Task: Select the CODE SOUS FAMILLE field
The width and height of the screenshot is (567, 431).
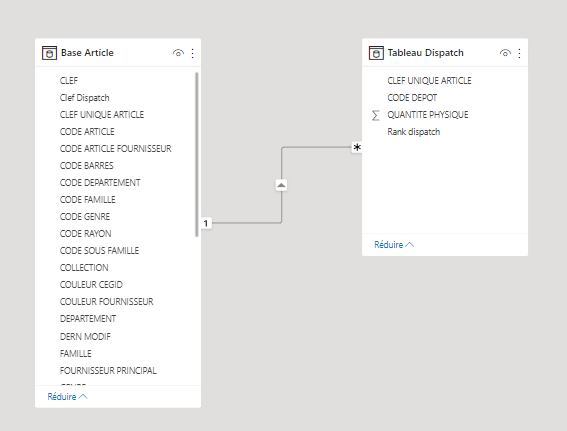Action: [x=99, y=251]
